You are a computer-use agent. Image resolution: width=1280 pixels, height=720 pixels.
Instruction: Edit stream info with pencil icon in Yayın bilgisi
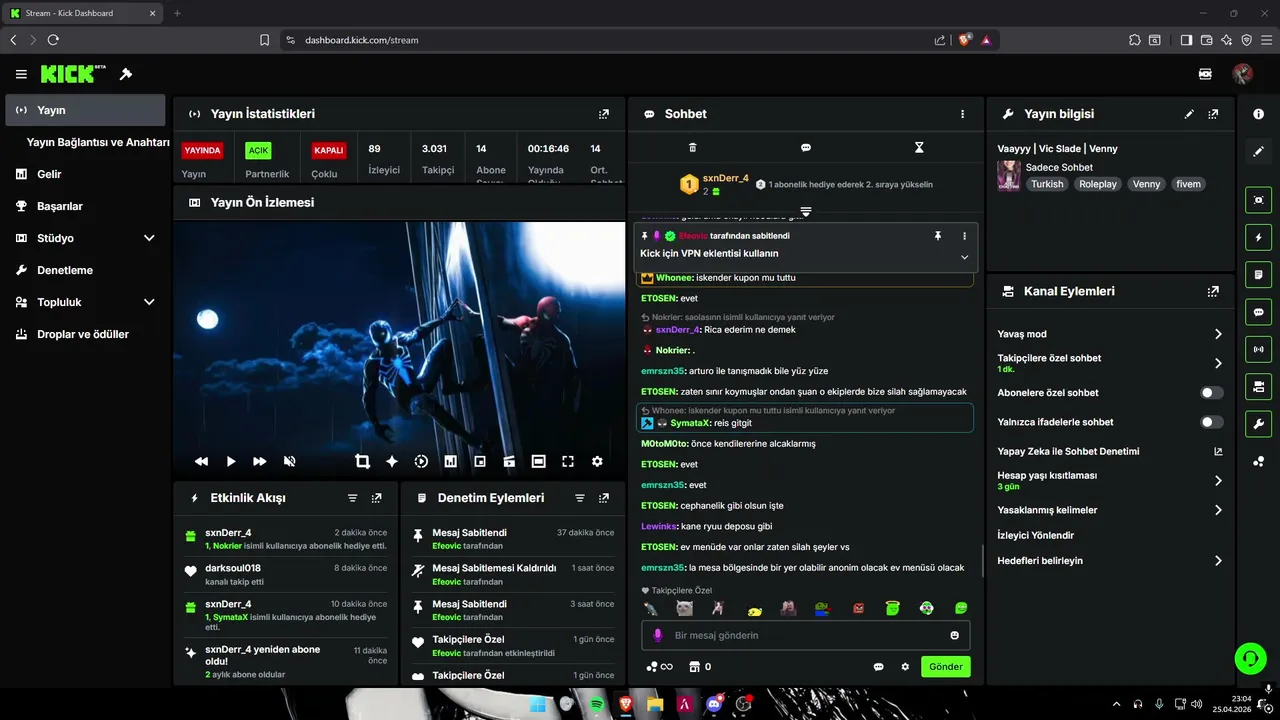pos(1189,114)
